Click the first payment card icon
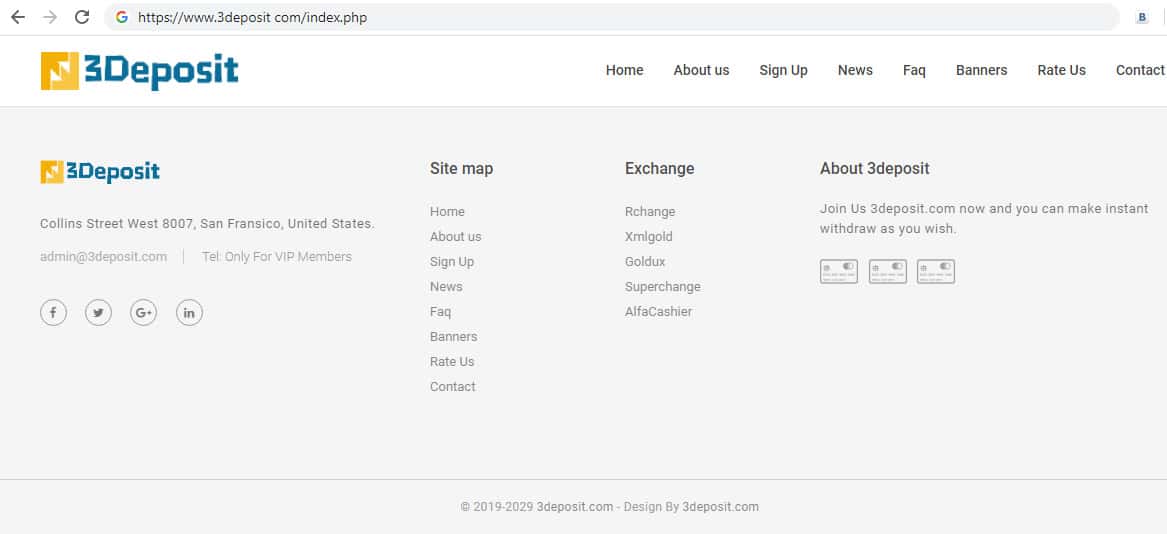Screen dimensions: 1167x534 839,271
